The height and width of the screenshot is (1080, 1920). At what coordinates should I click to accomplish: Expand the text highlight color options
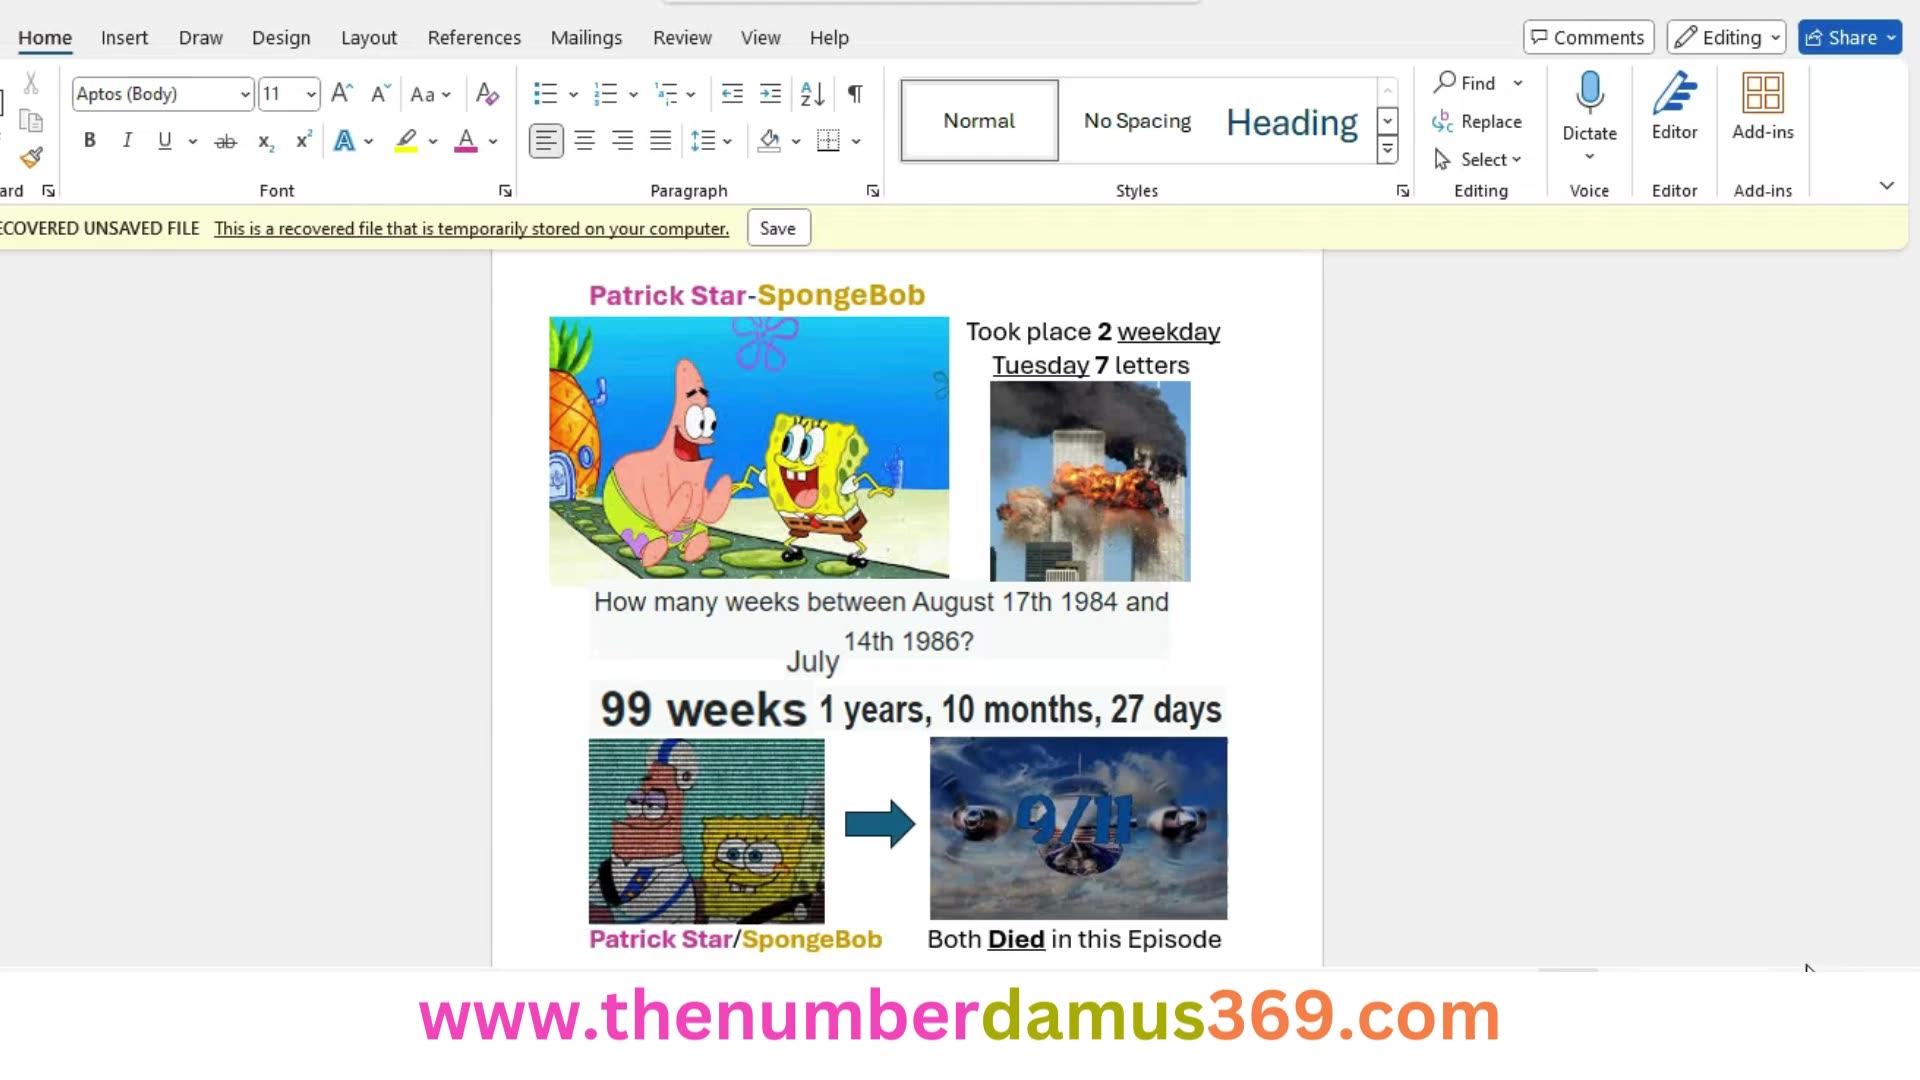click(x=434, y=140)
